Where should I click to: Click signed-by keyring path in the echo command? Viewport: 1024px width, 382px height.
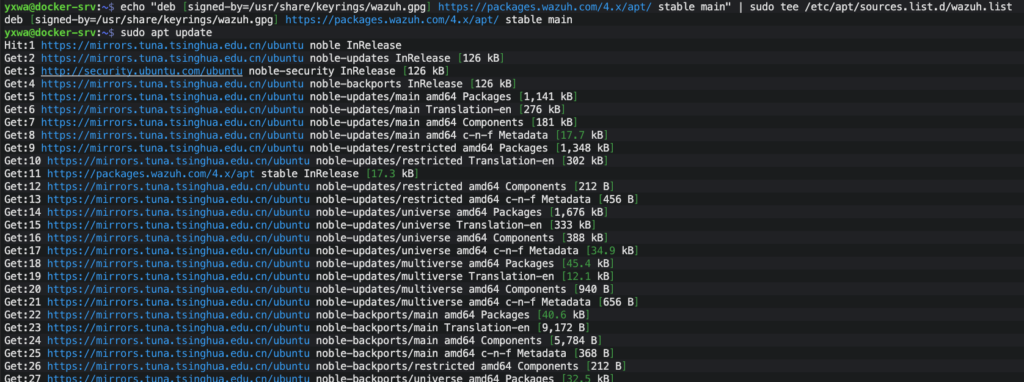(x=304, y=7)
